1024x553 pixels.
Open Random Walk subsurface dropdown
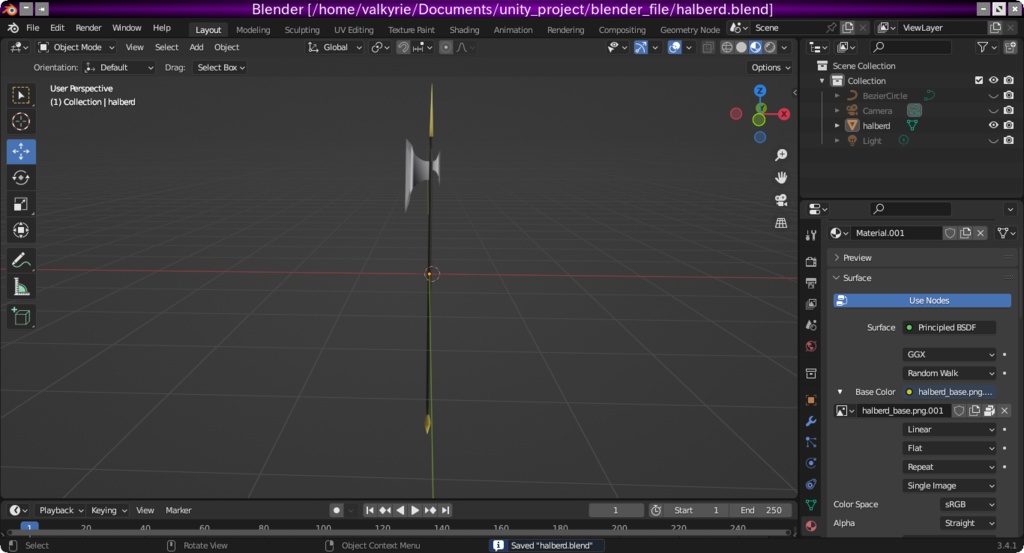(950, 373)
